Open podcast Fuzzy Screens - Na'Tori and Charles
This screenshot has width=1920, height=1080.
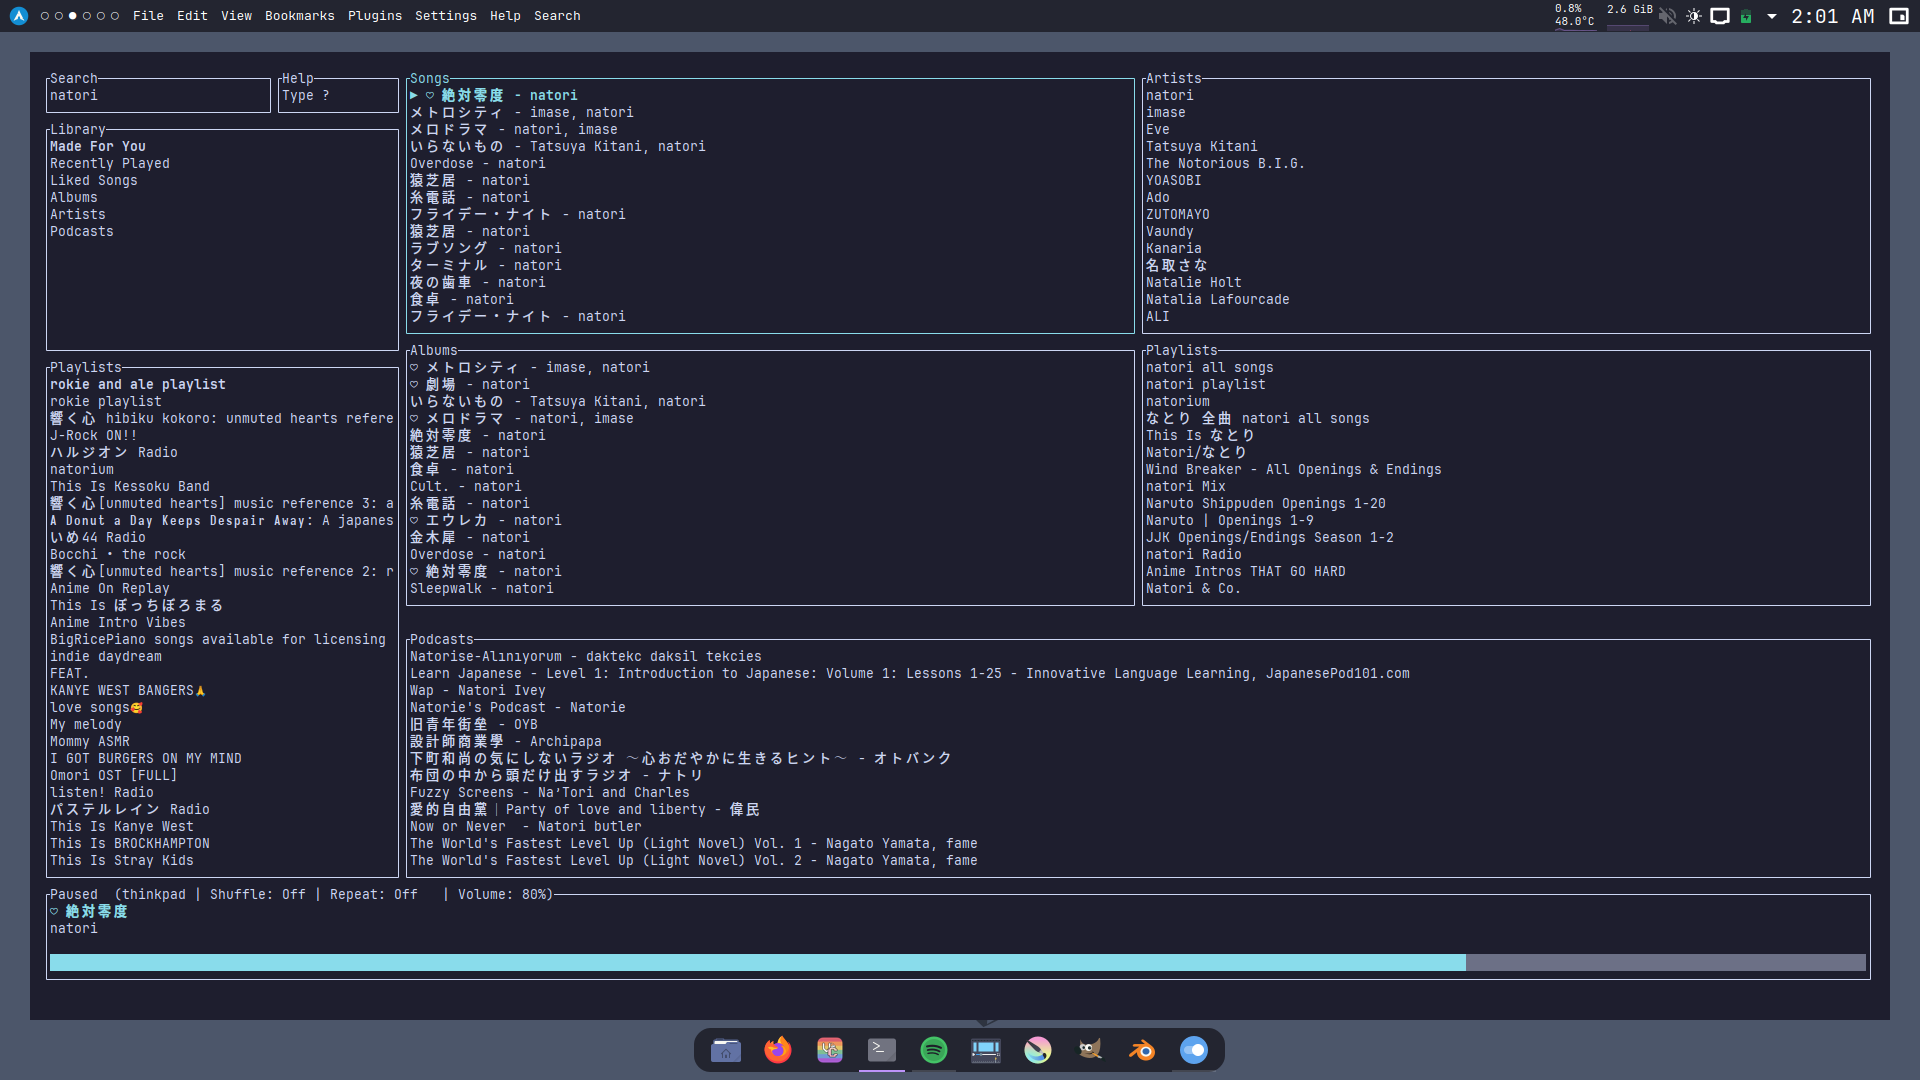tap(550, 793)
